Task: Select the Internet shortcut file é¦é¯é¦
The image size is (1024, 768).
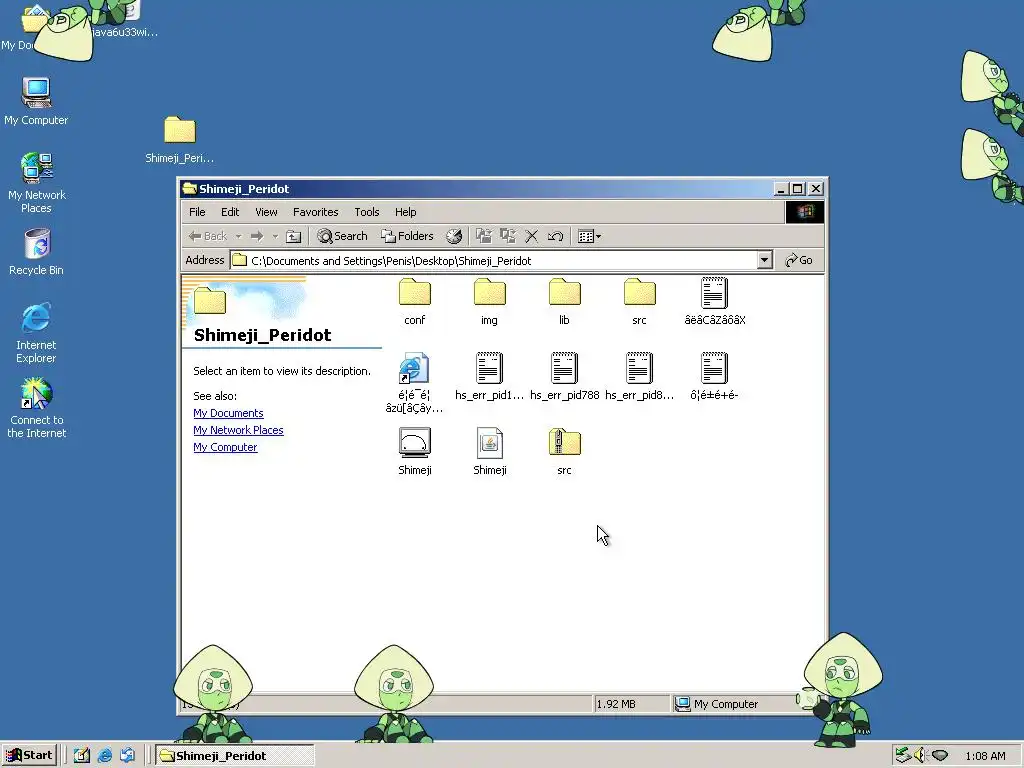Action: 415,383
